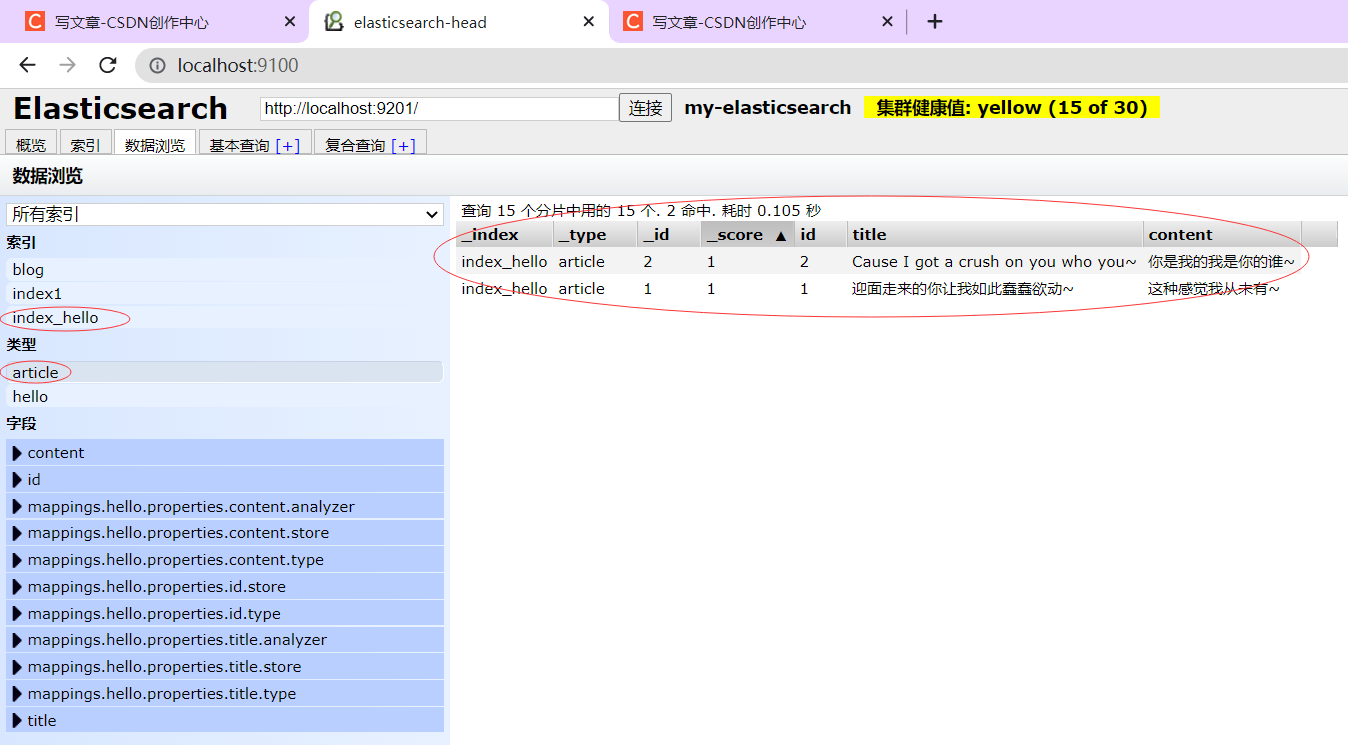
Task: Expand mappings.hello.properties.content.type field
Action: click(225, 560)
